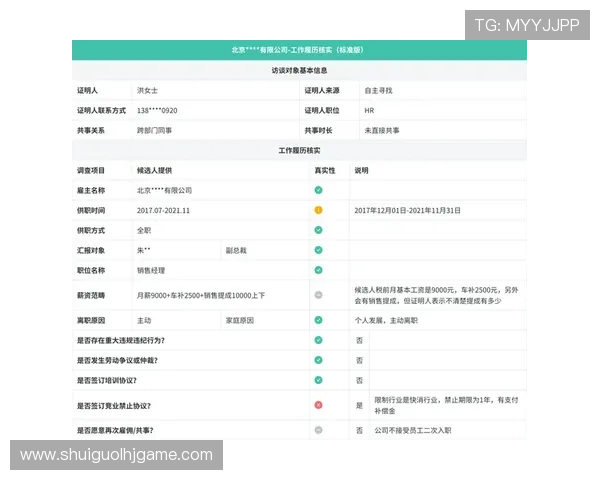The width and height of the screenshot is (600, 480).
Task: Click the 真实性 column header
Action: tap(325, 170)
